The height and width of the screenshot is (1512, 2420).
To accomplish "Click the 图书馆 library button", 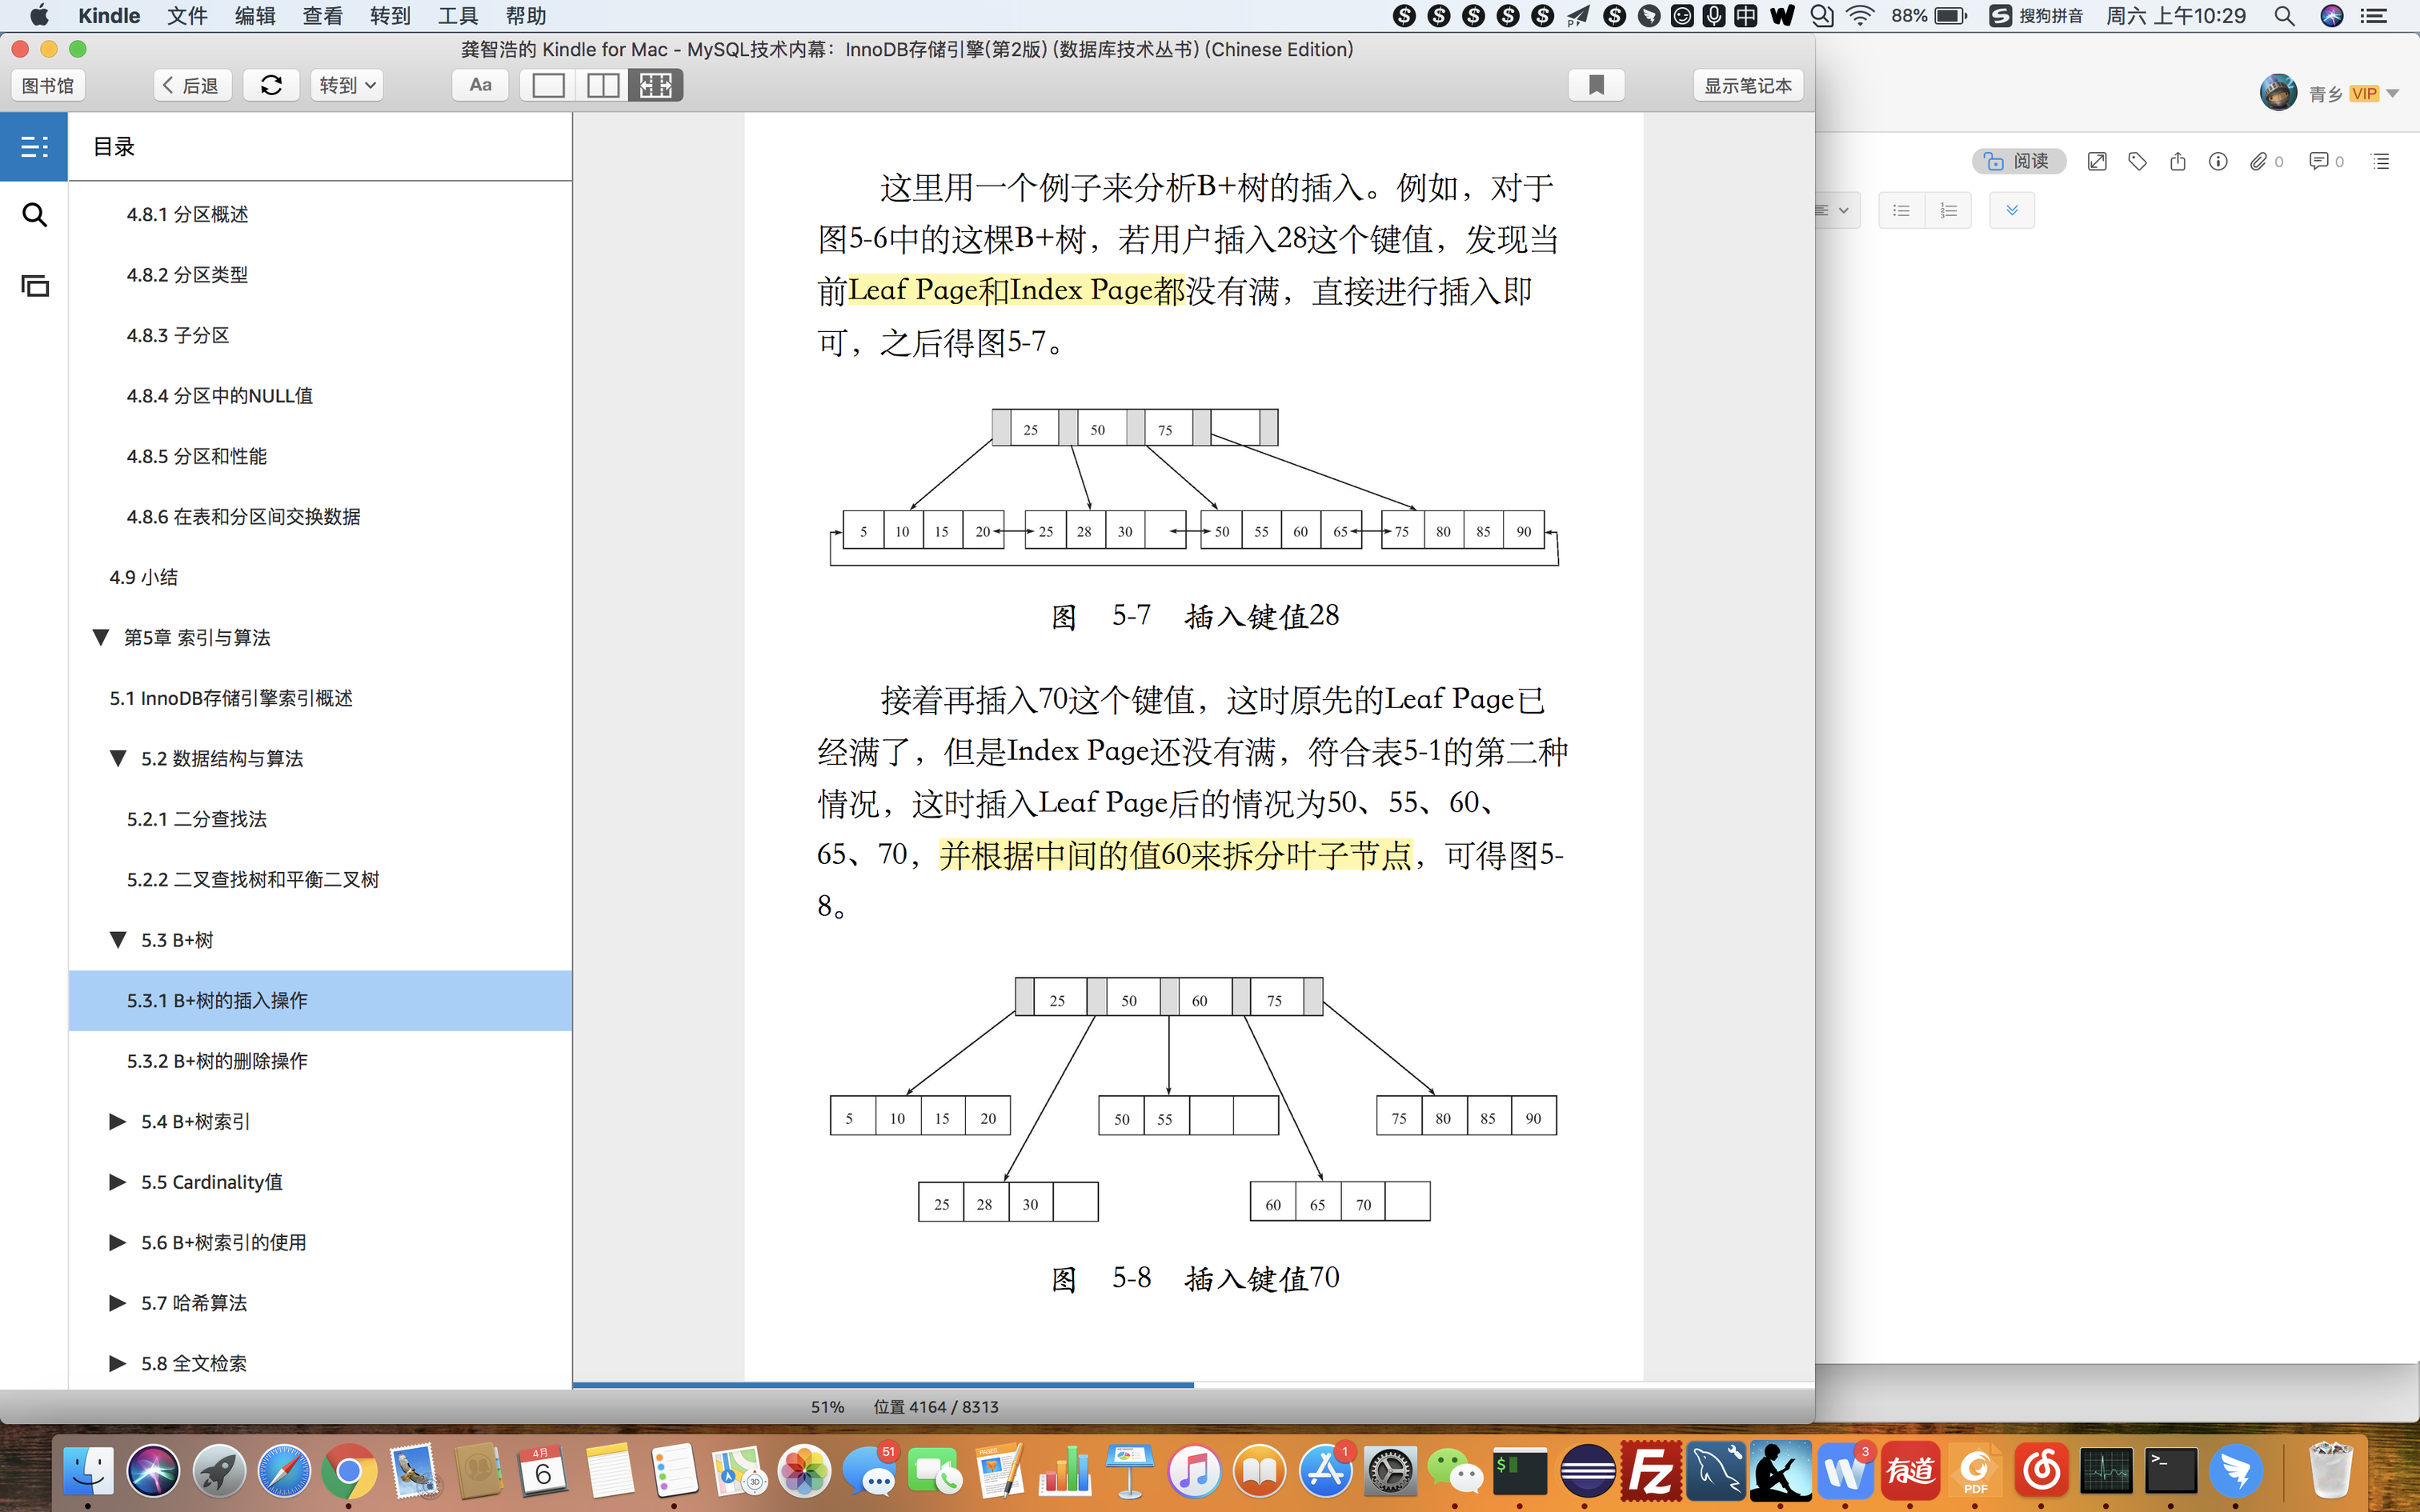I will [x=48, y=85].
